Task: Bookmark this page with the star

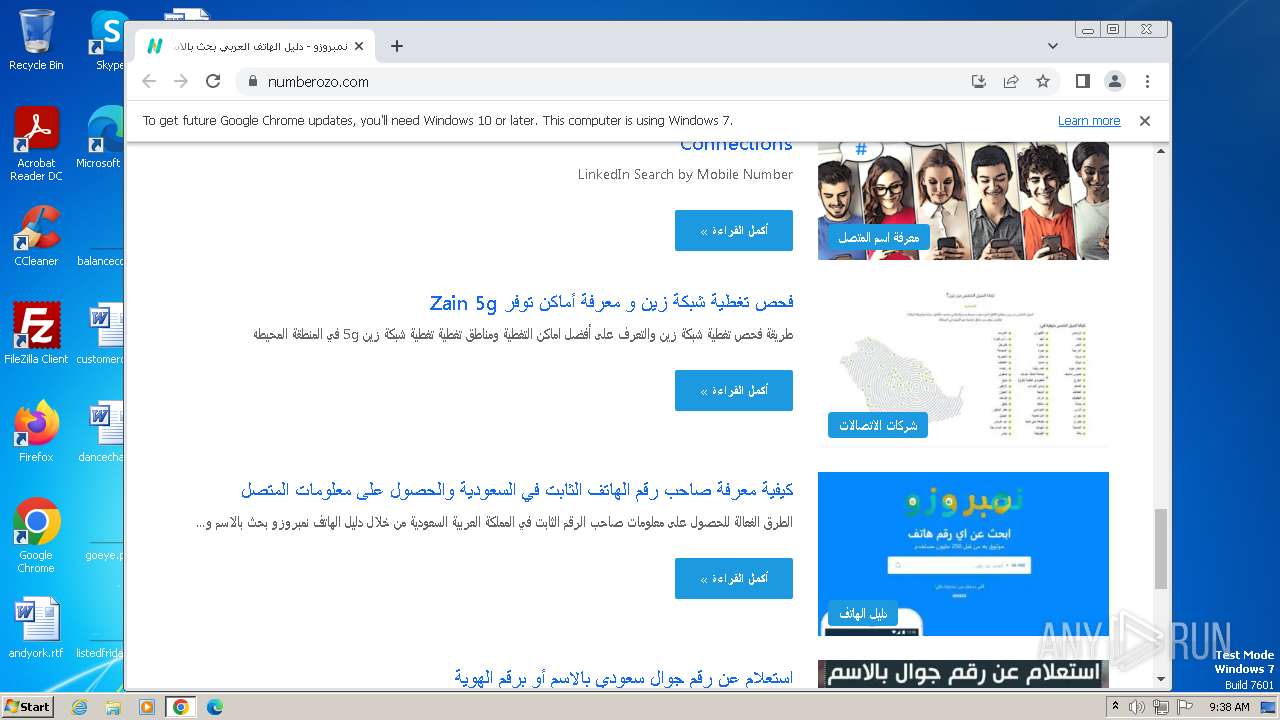Action: coord(1043,82)
